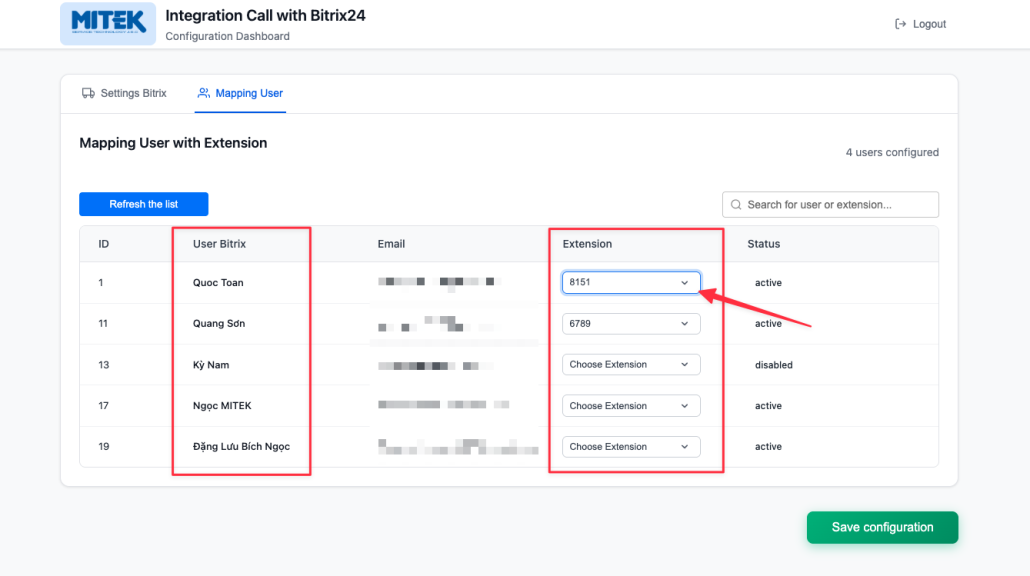Screen dimensions: 1030x576
Task: Click the Save configuration button
Action: point(882,527)
